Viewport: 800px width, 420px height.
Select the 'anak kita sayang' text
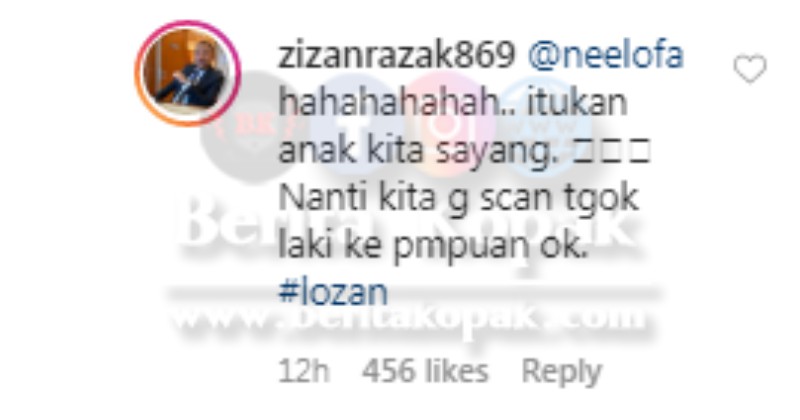(x=418, y=151)
